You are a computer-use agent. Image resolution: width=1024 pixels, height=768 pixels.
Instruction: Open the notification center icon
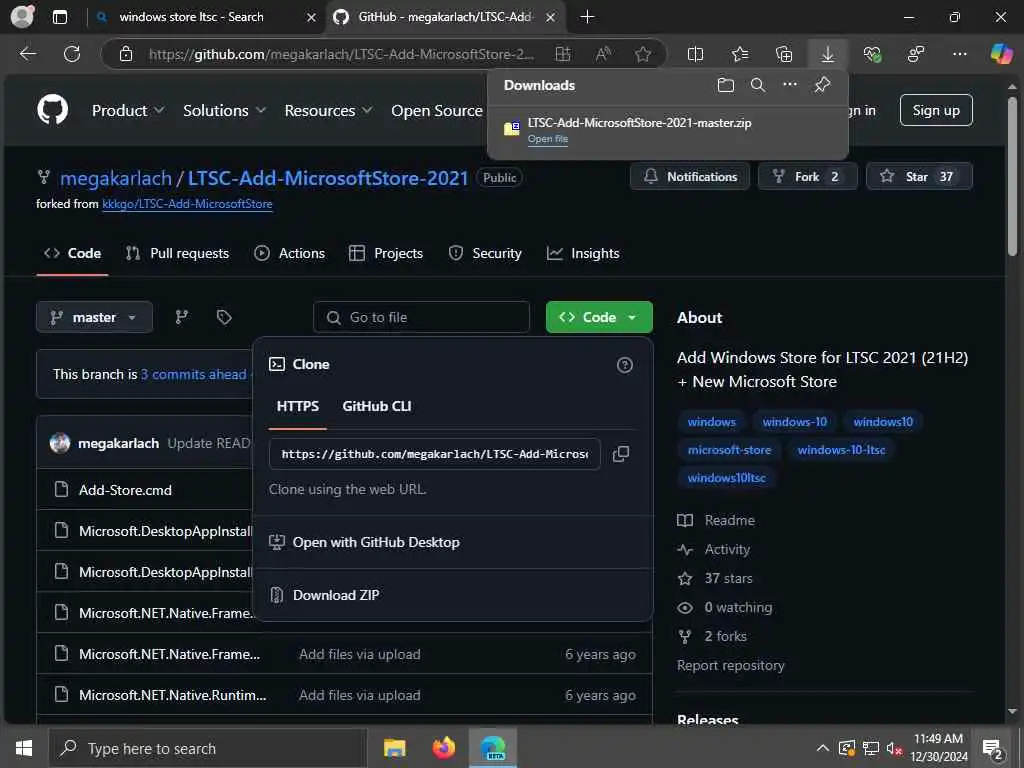click(993, 748)
